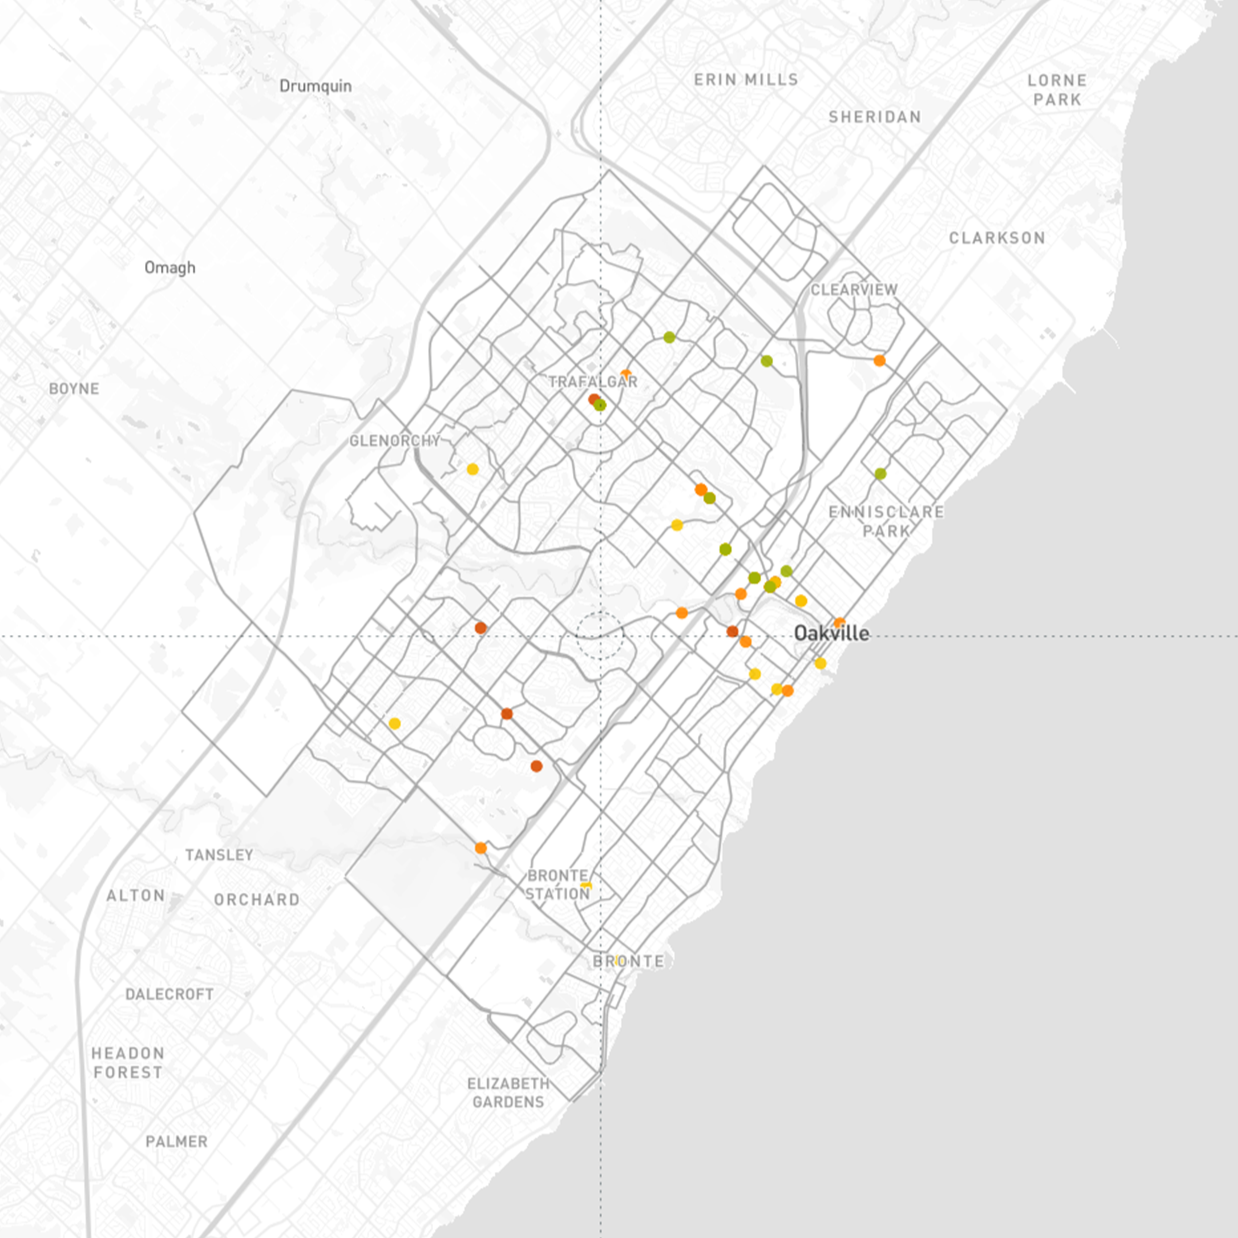Select the dark orange marker above Bronte Station
Screen dimensions: 1238x1238
click(537, 765)
